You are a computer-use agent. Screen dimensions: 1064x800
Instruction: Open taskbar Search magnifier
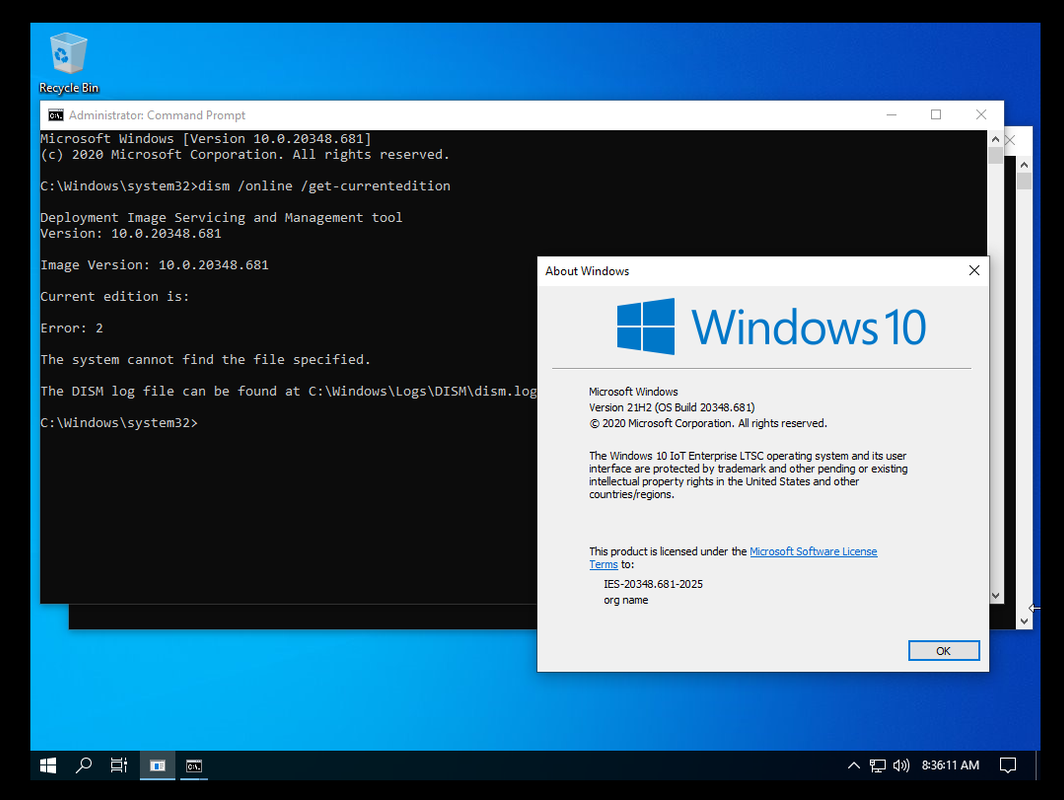point(83,765)
